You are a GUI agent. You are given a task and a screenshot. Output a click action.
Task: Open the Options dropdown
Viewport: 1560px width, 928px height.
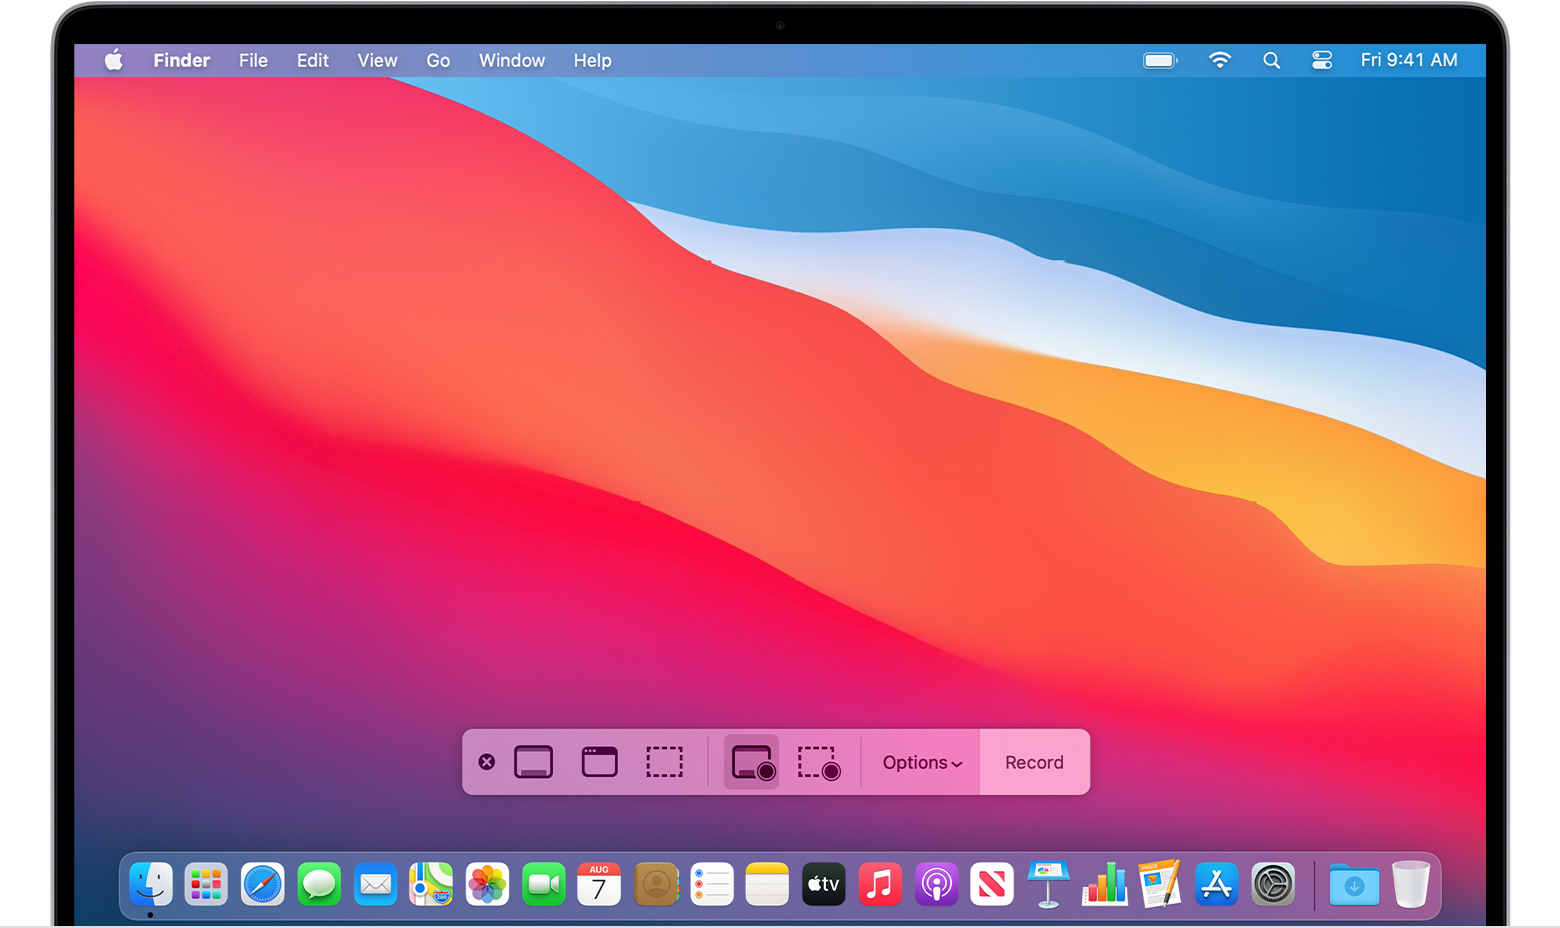[921, 762]
